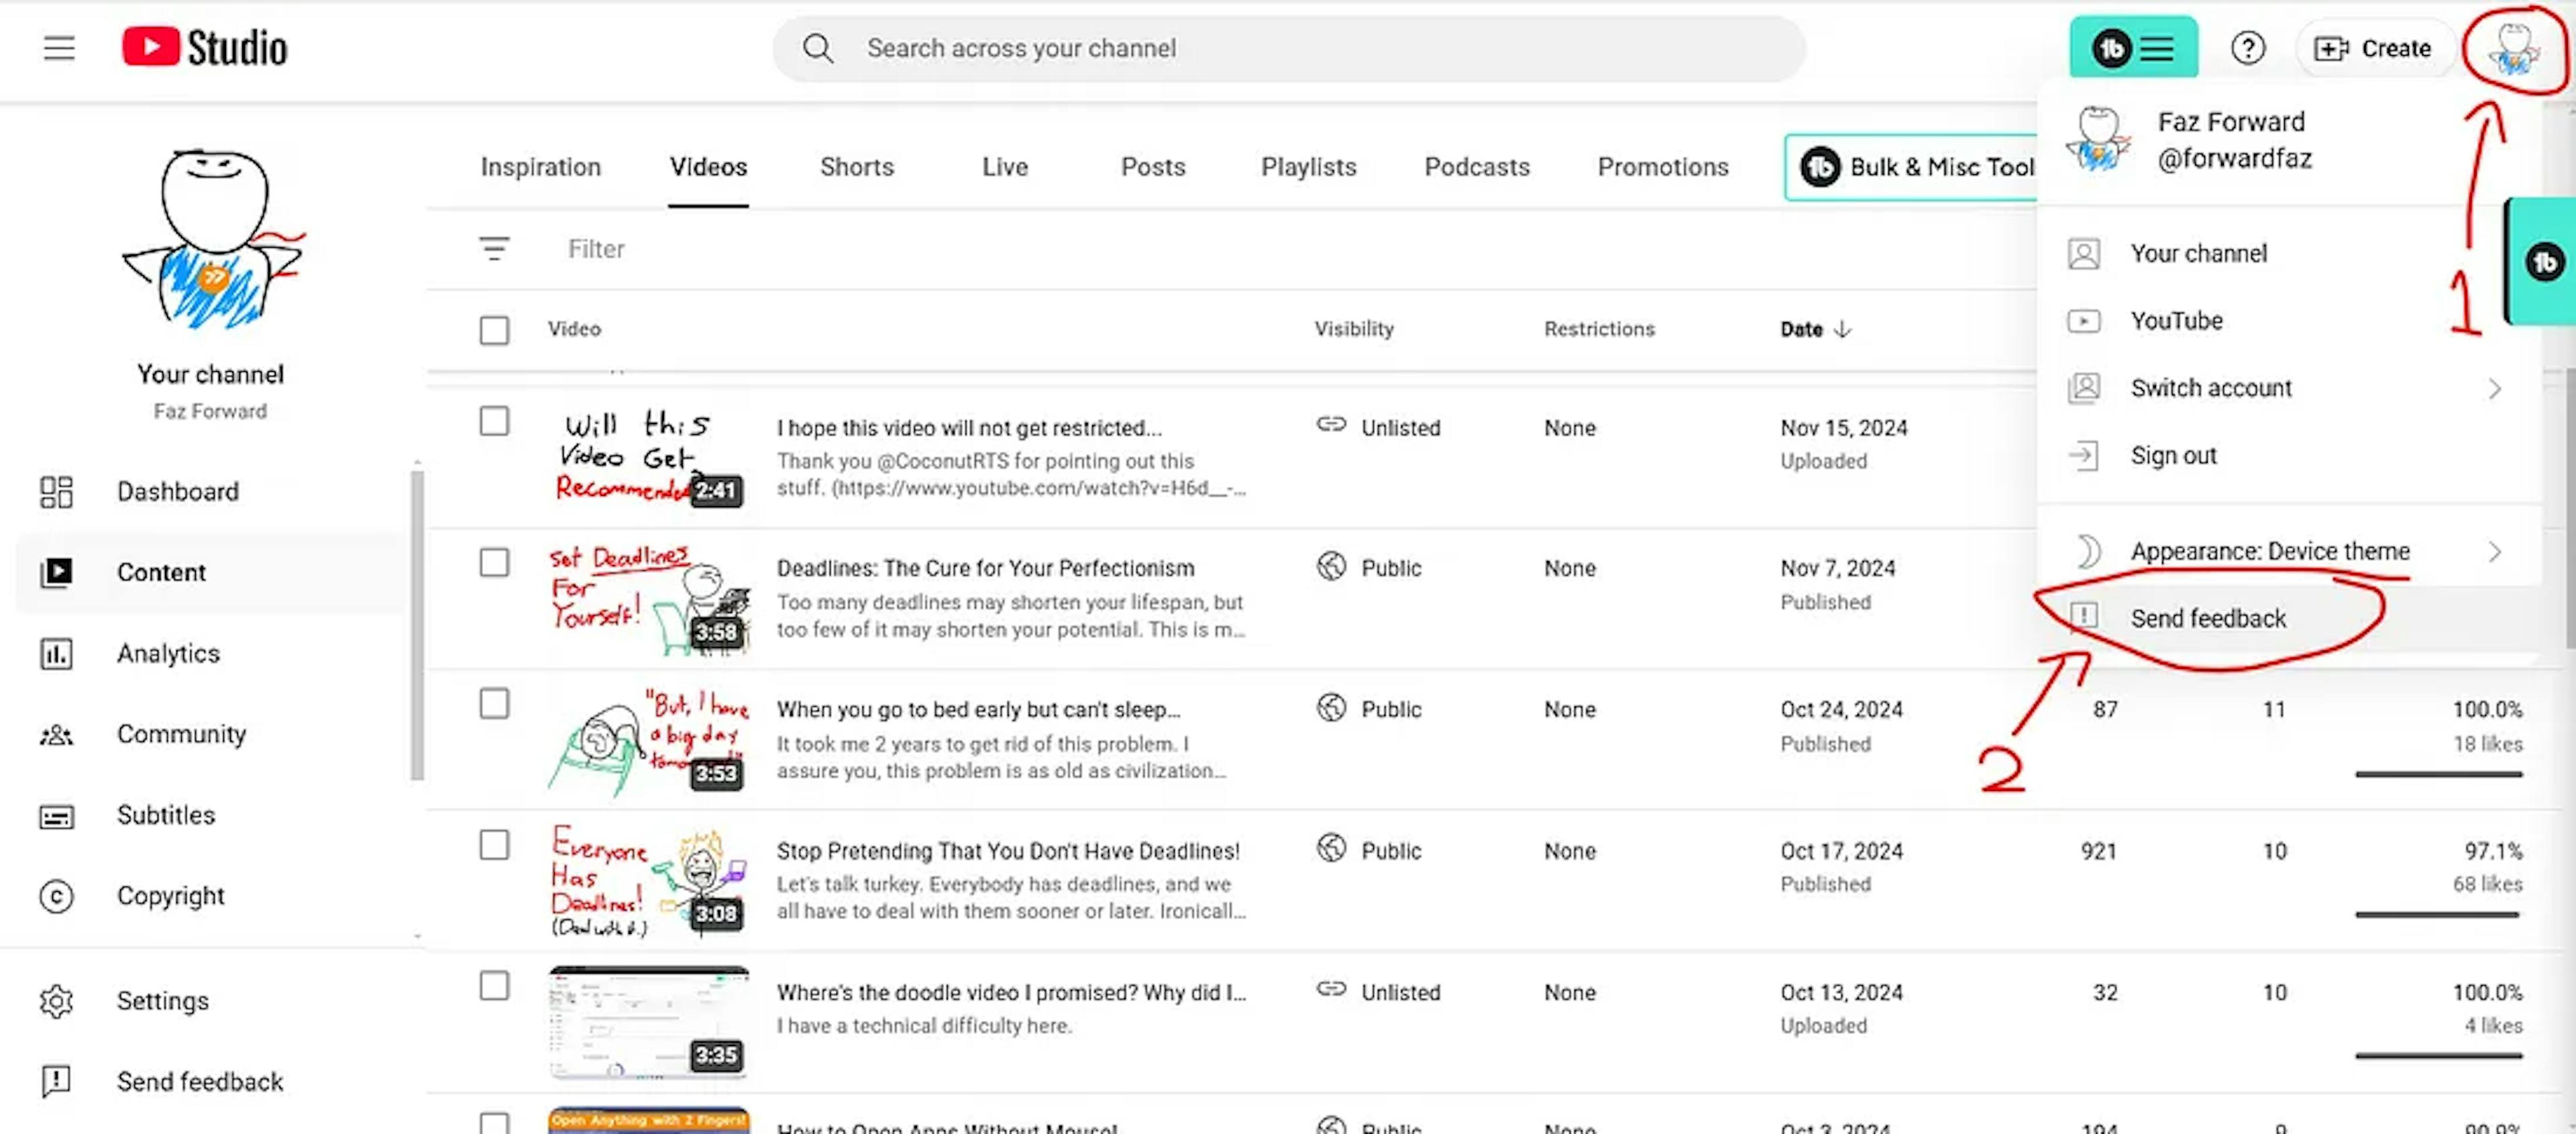Click the TubeBuddy side tab on right edge
The image size is (2576, 1134).
click(2541, 262)
